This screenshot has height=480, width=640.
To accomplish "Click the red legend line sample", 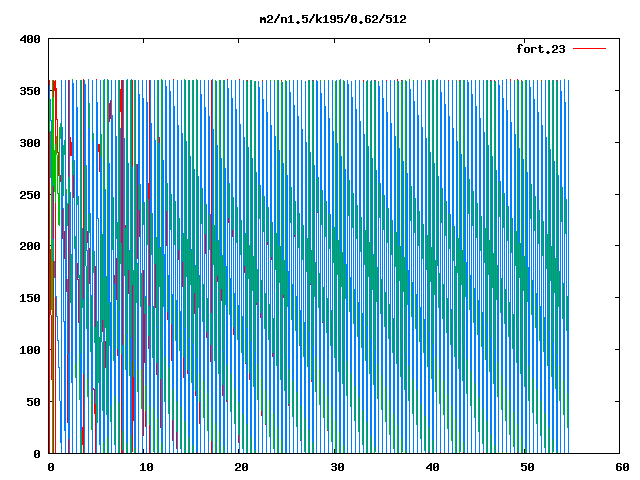I will pos(589,49).
